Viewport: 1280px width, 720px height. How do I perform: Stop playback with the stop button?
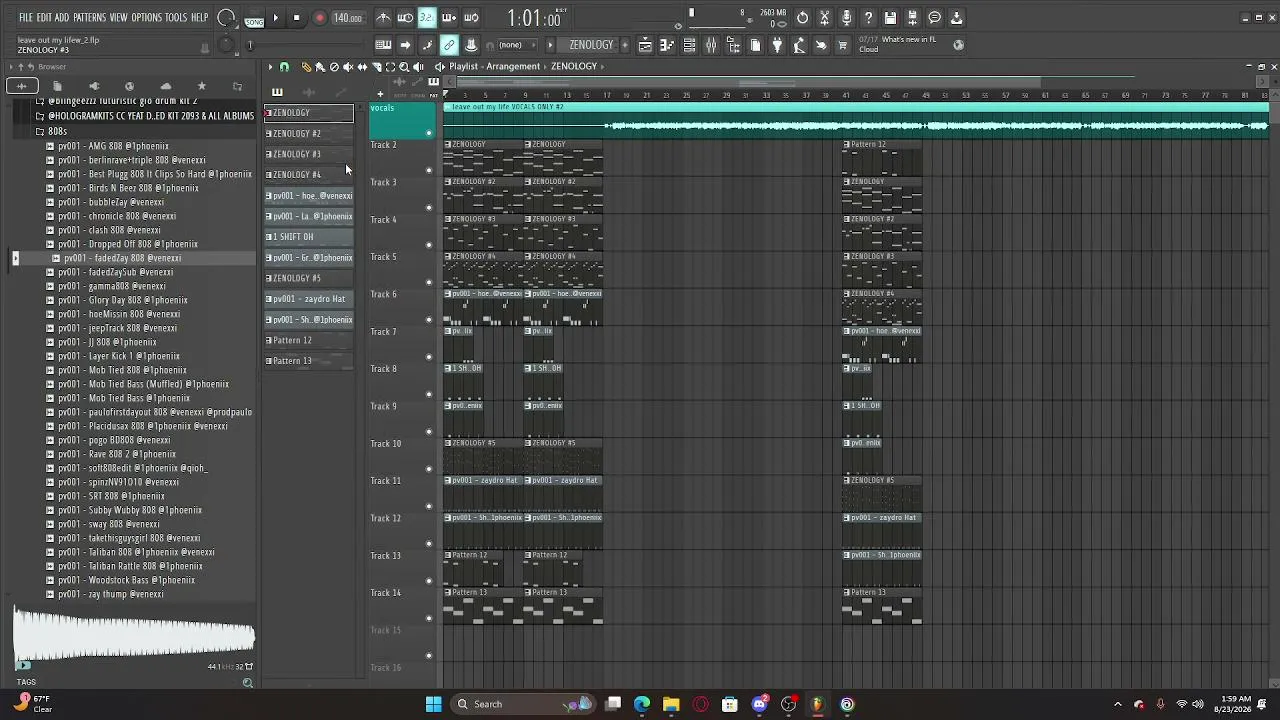296,18
